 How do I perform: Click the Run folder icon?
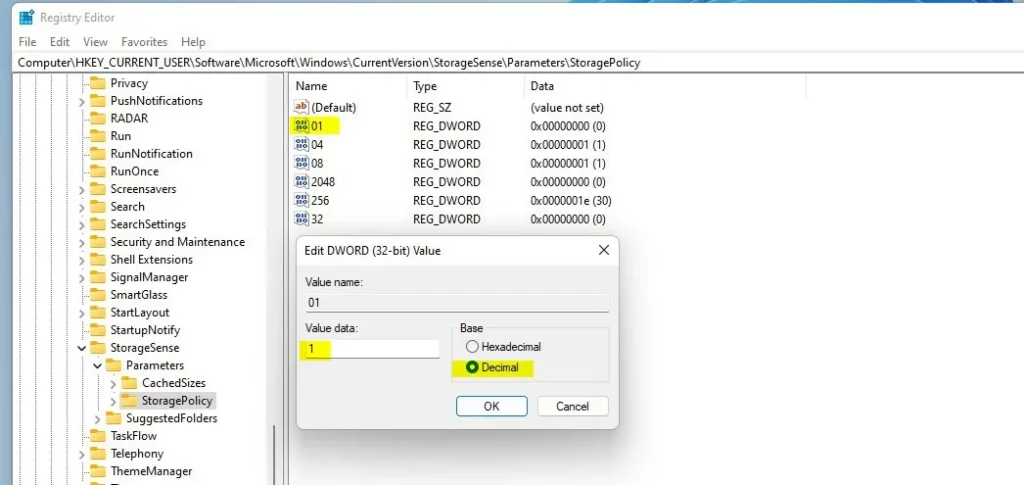(98, 136)
